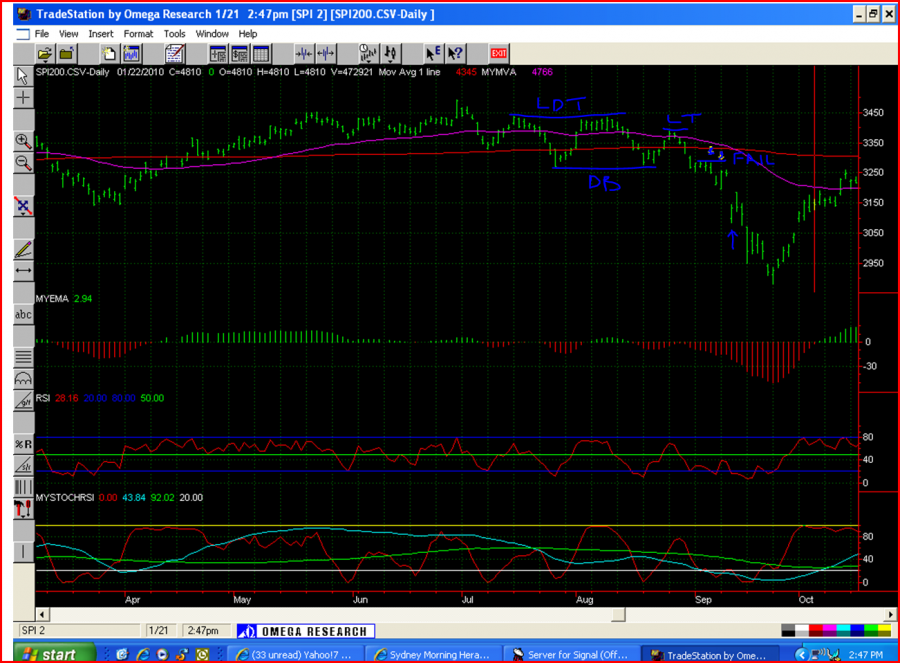Click the data grid window icon

tap(261, 54)
